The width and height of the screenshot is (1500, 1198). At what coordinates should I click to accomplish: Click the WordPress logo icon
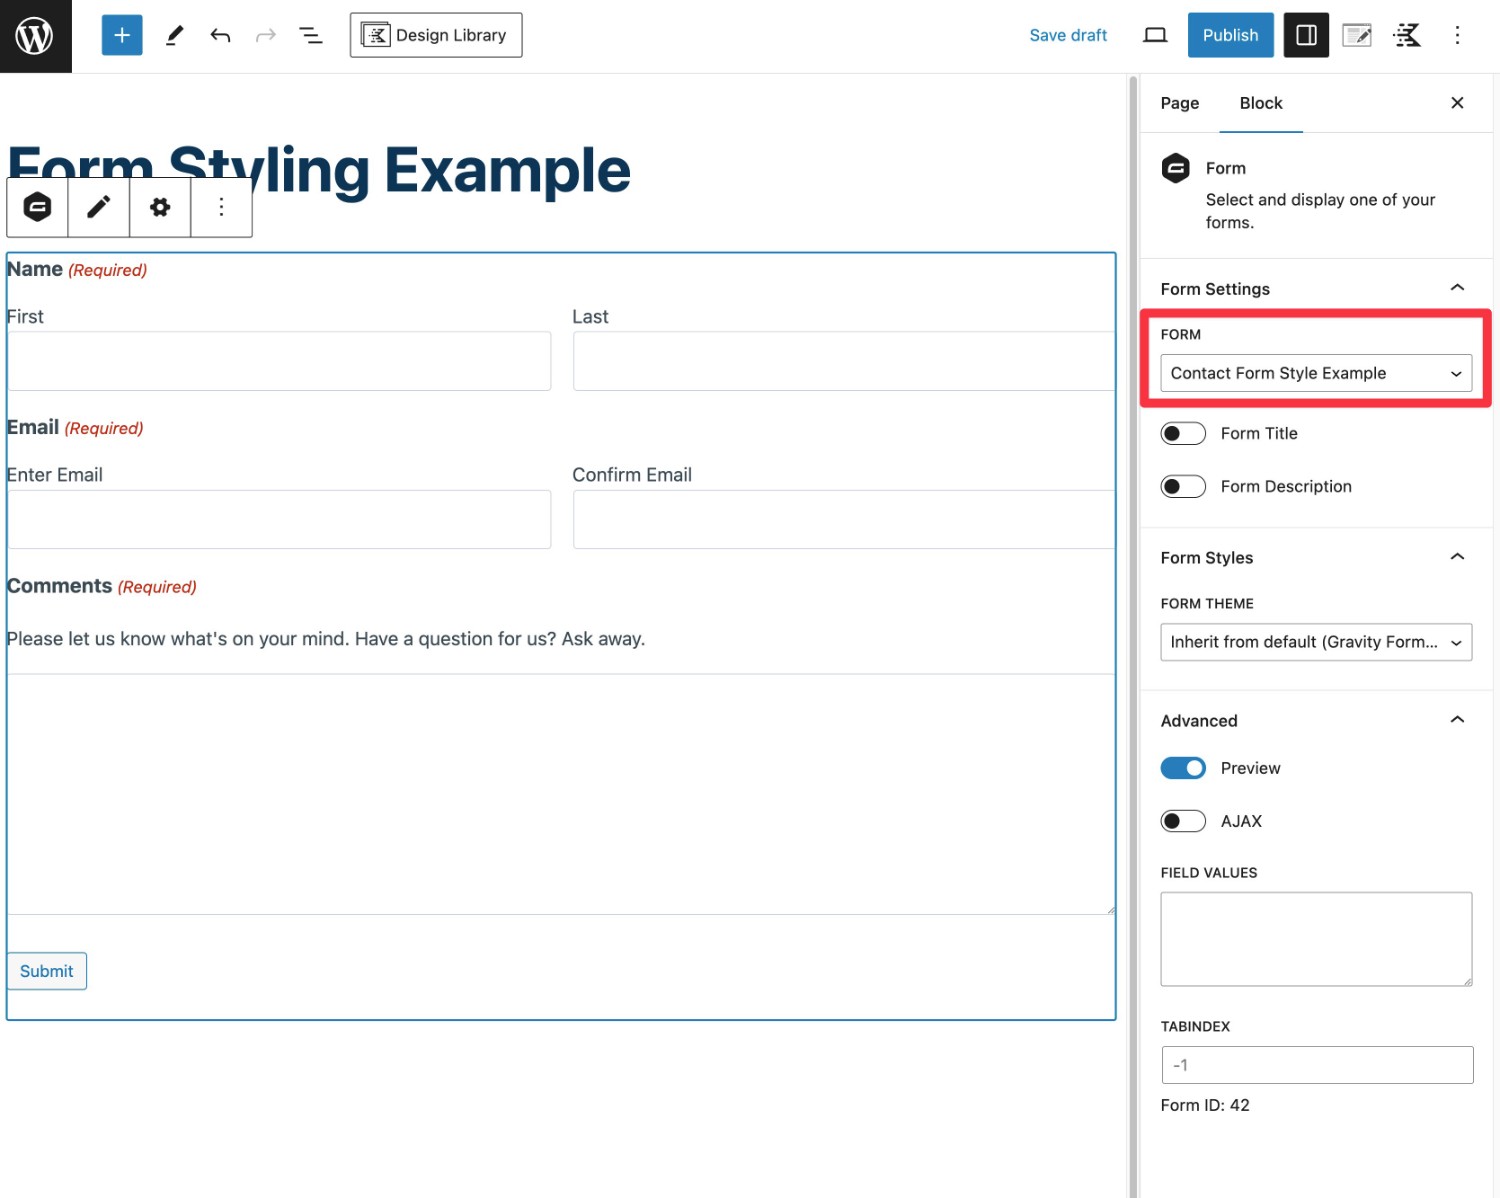click(35, 35)
